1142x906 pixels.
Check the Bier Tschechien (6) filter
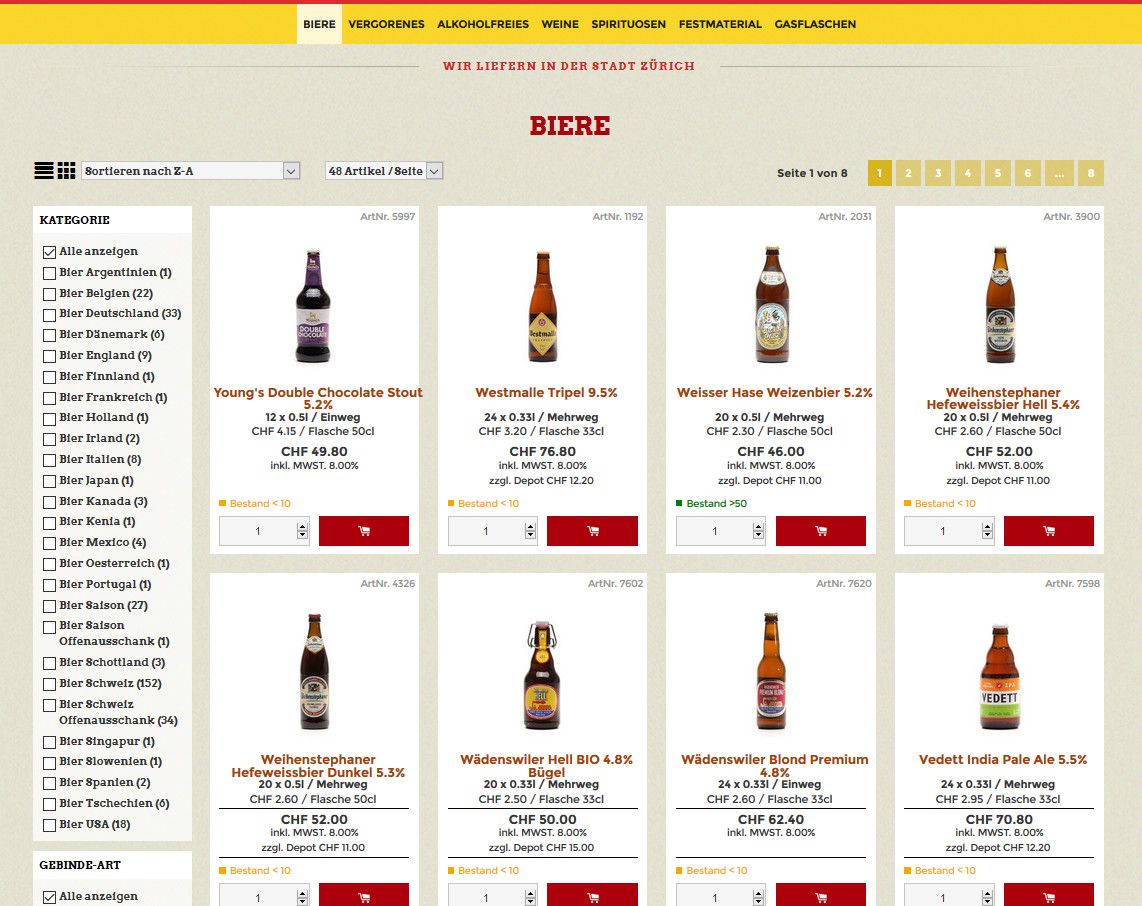pos(50,805)
